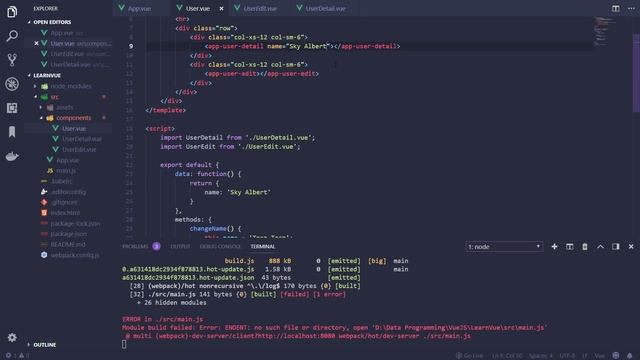Image resolution: width=640 pixels, height=360 pixels.
Task: Open the Output panel tab
Action: tap(180, 247)
